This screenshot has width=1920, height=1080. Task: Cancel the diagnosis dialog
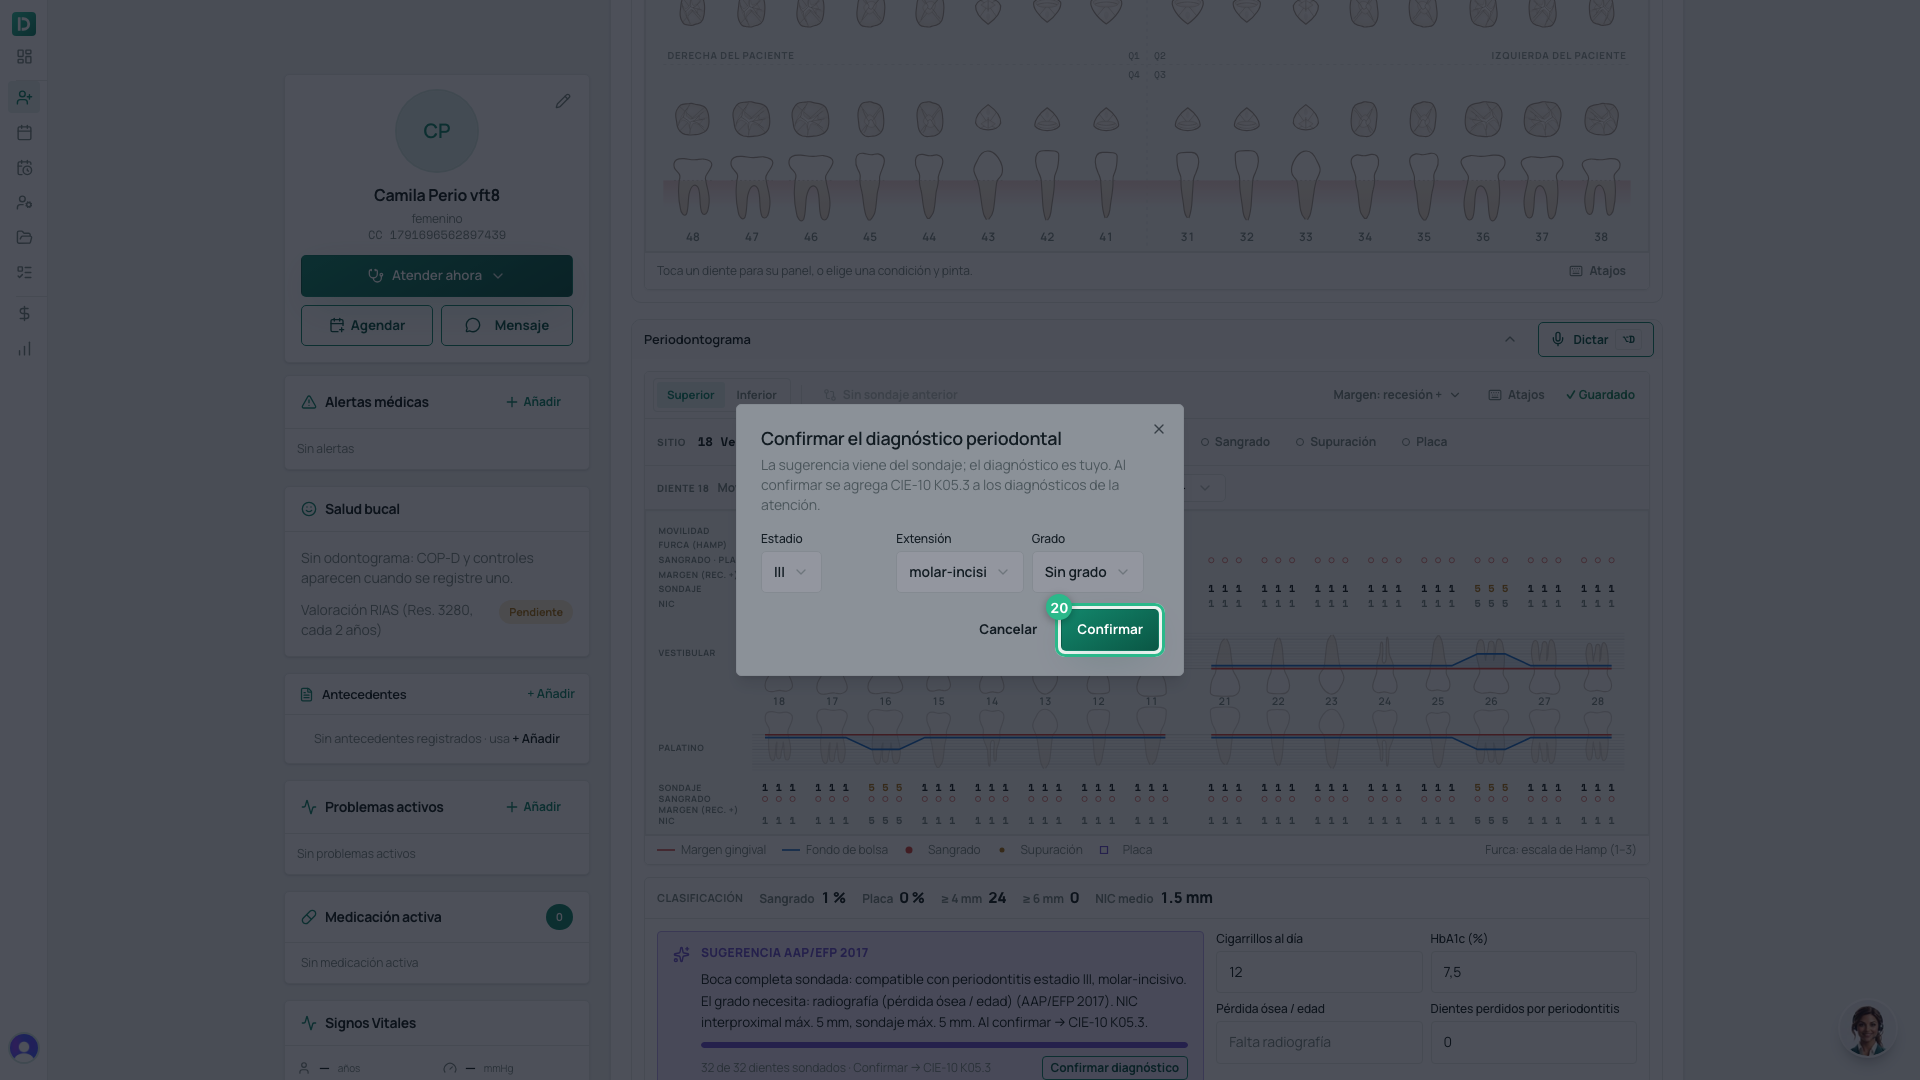1007,630
